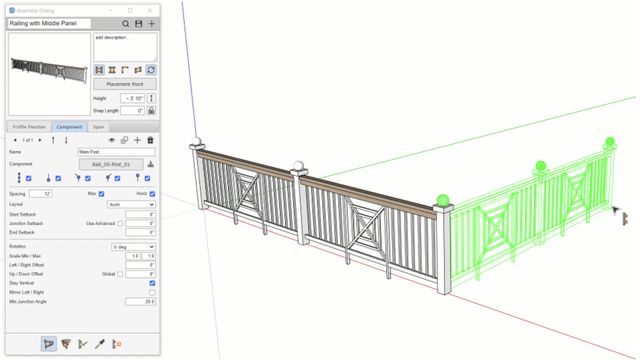The width and height of the screenshot is (640, 360).
Task: Go to next component with right arrow
Action: (40, 140)
